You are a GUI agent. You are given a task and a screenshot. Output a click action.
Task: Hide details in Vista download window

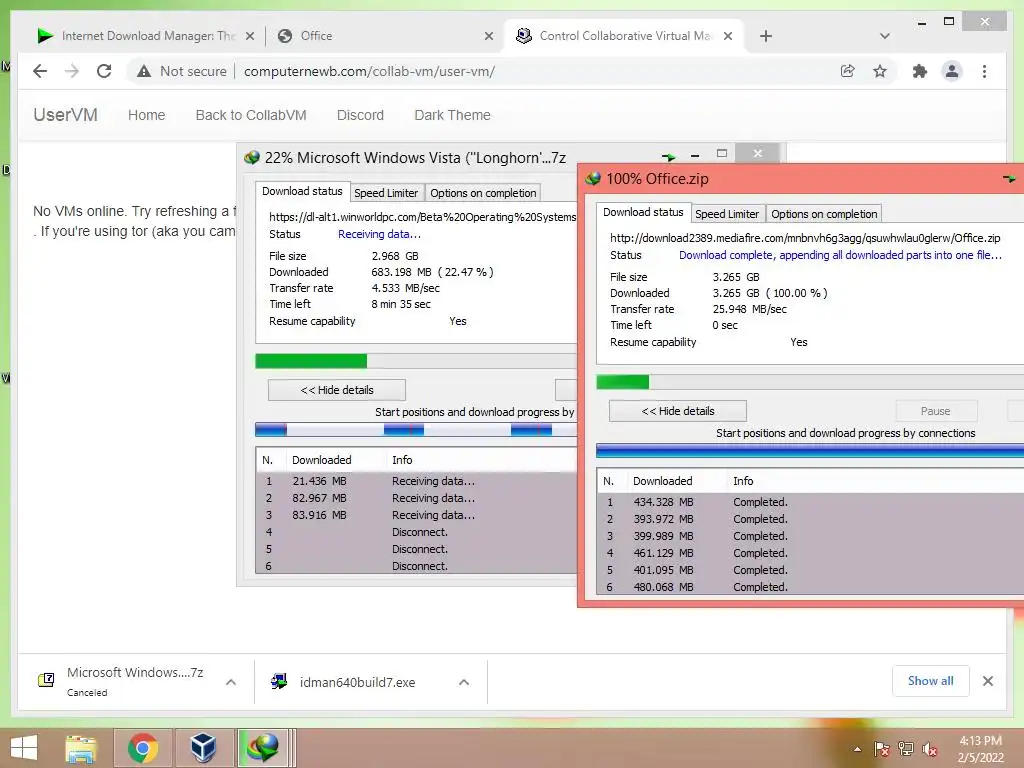(x=336, y=390)
